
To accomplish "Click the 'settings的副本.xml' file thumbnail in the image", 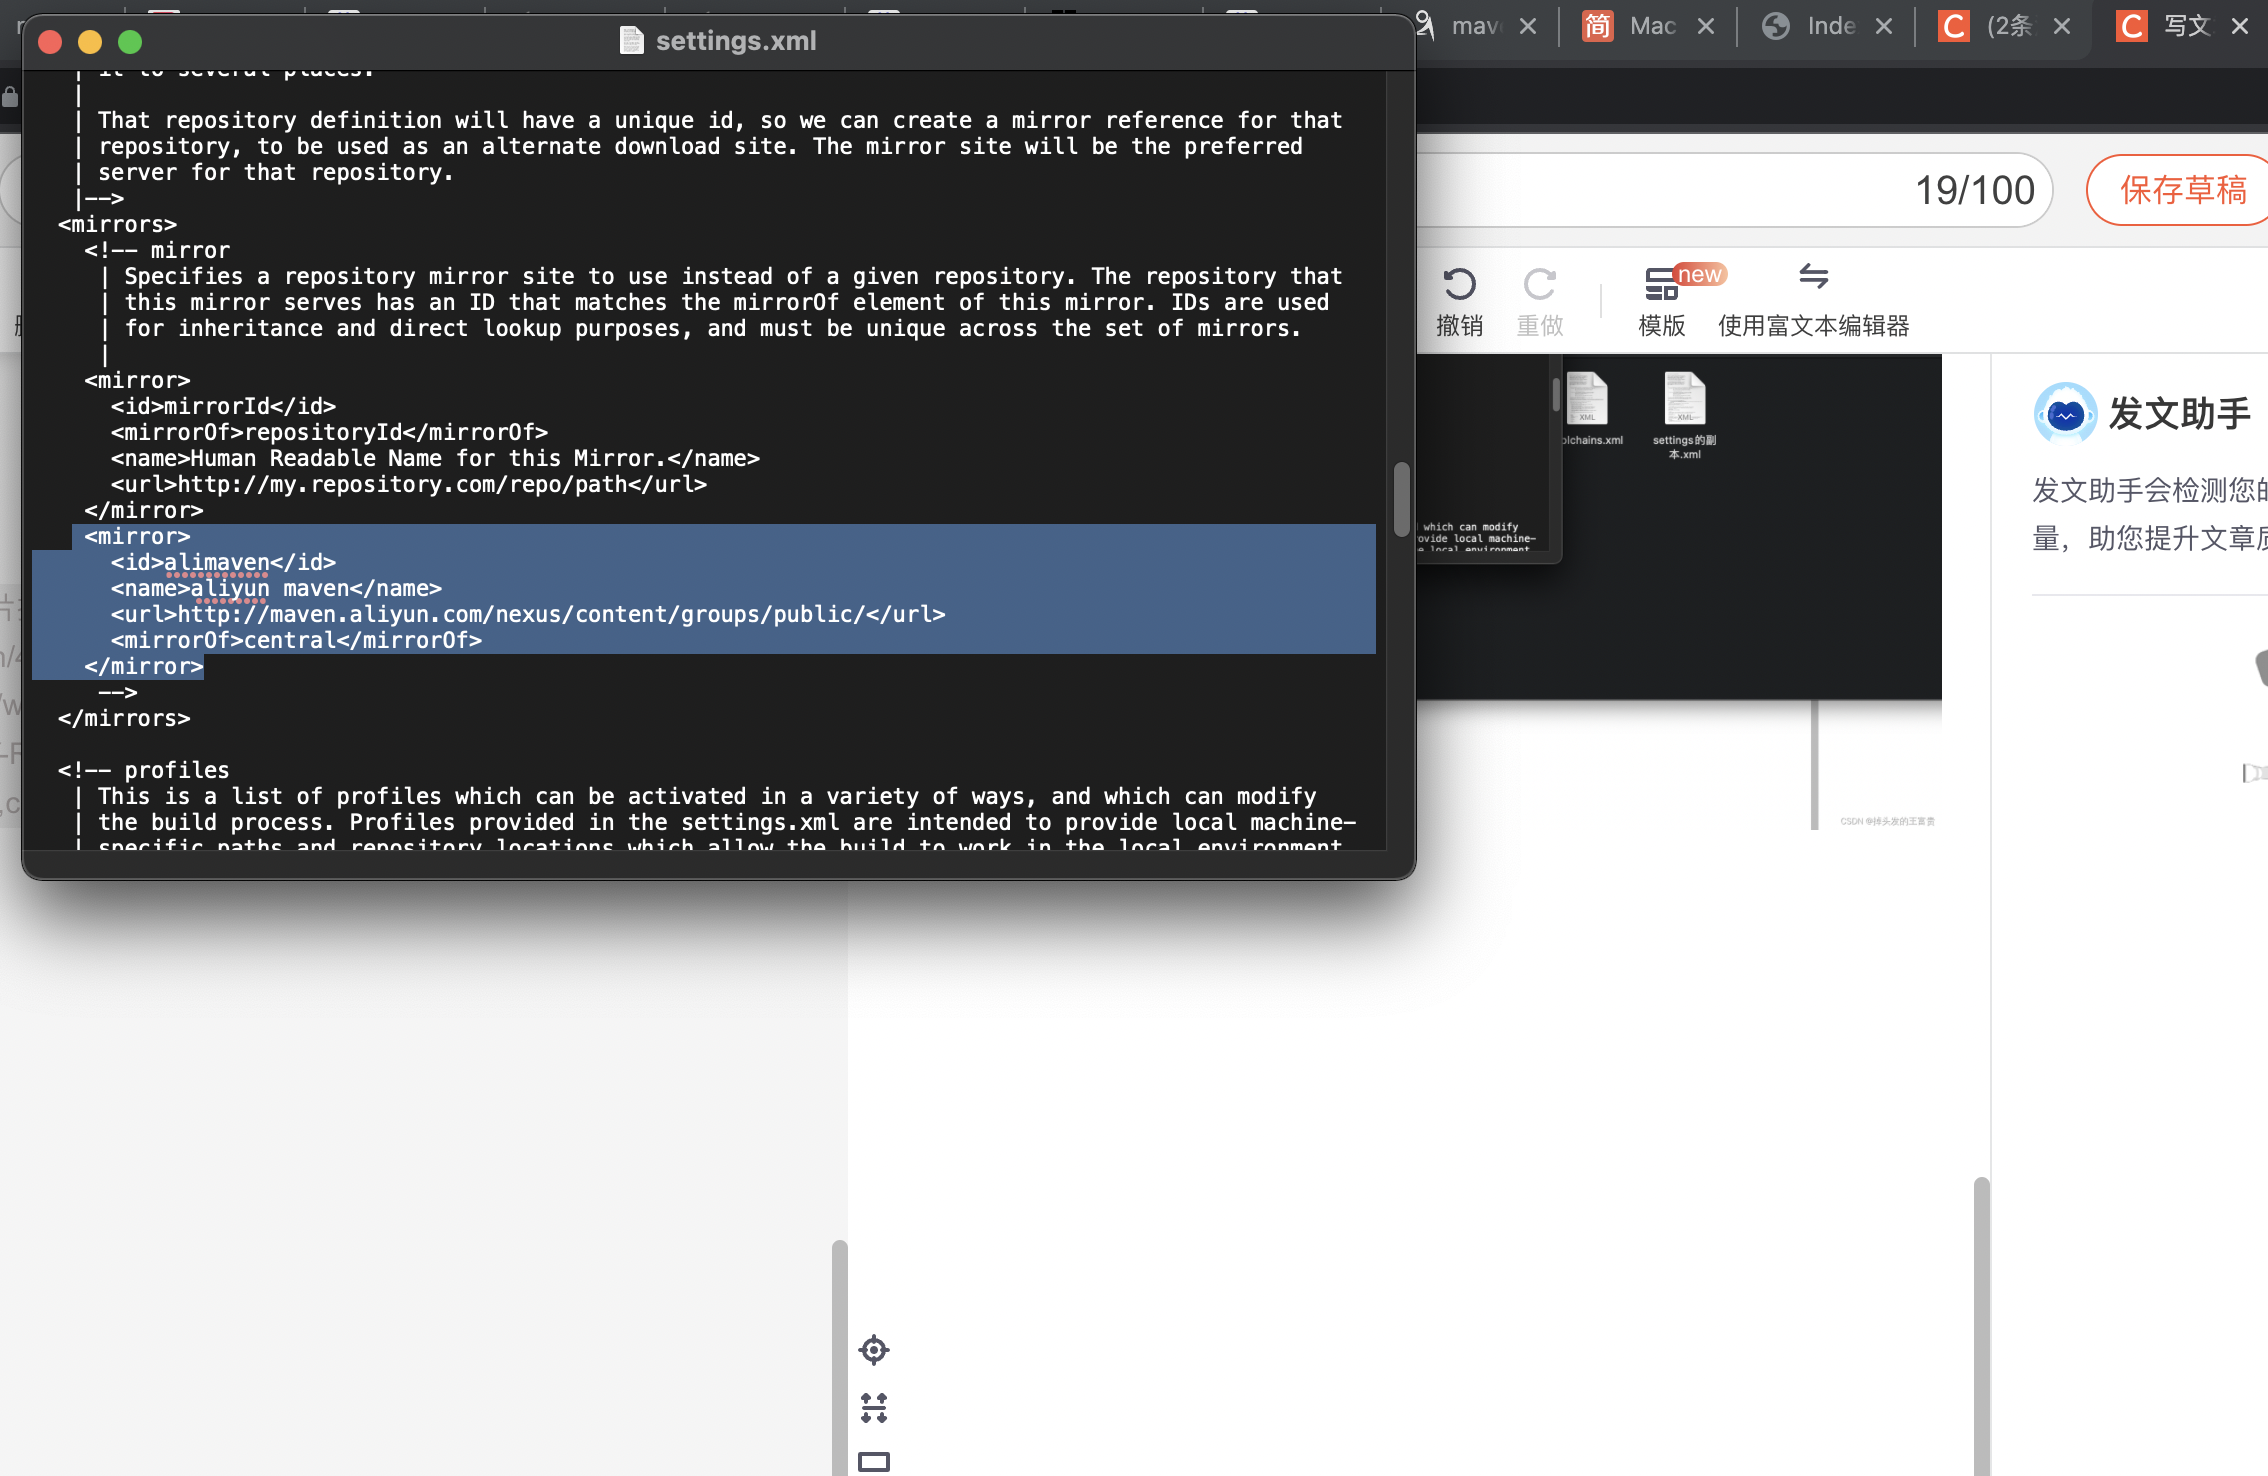I will click(x=1684, y=415).
